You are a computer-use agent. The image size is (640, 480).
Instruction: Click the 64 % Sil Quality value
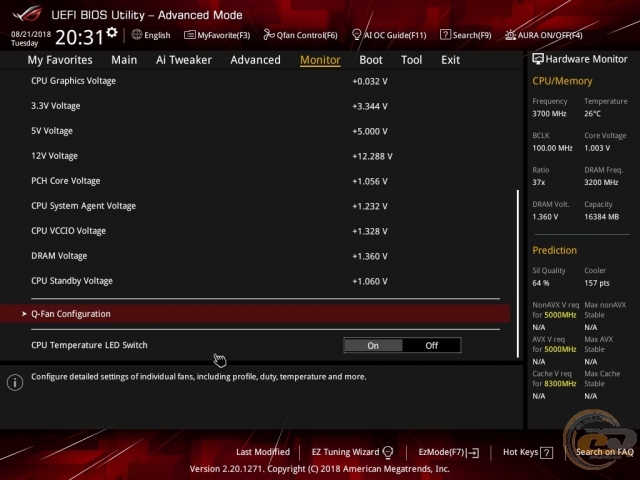tap(540, 283)
